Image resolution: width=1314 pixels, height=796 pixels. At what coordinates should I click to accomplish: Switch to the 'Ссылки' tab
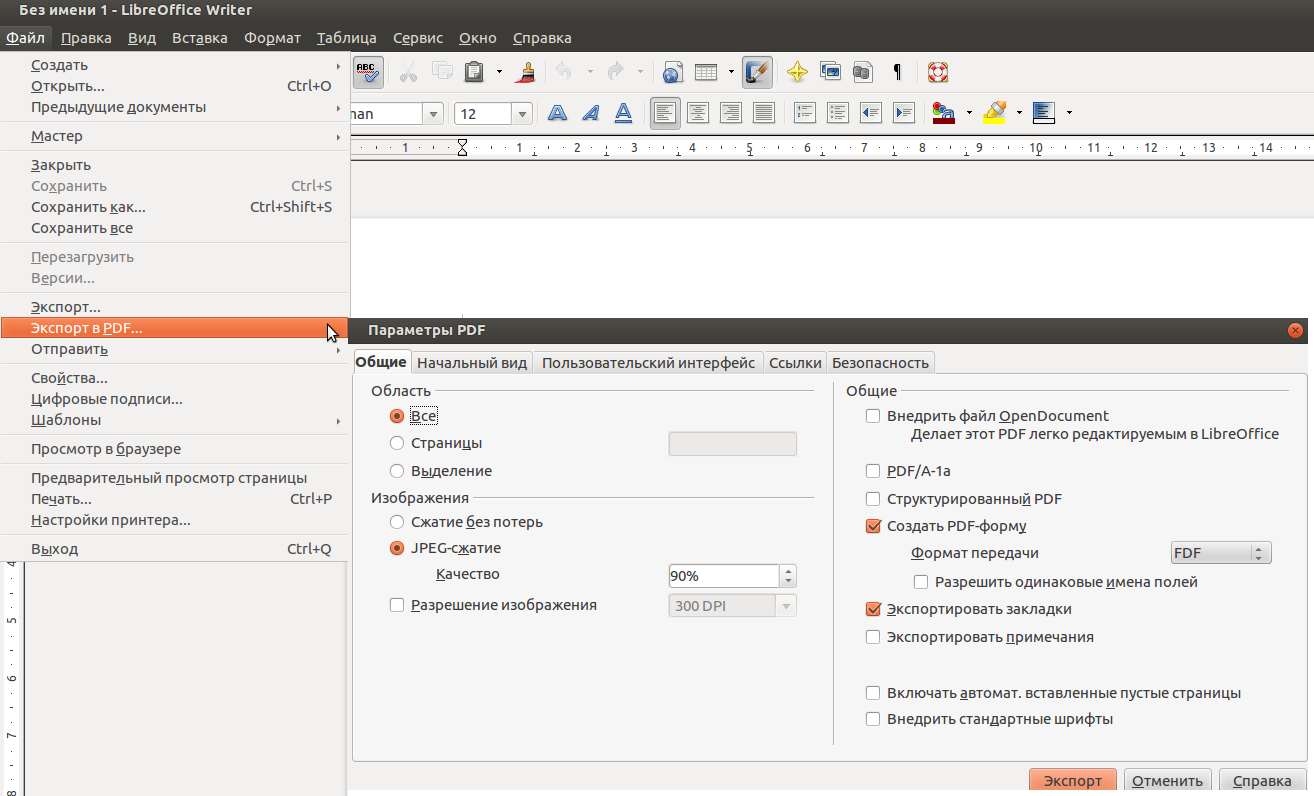(795, 363)
